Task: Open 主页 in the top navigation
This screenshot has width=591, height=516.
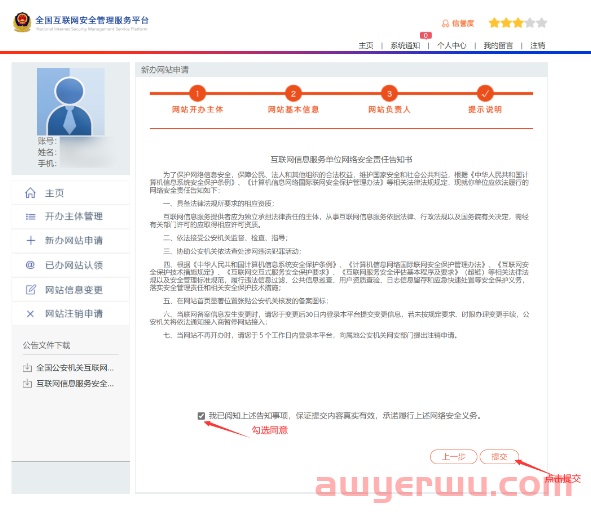Action: (366, 46)
